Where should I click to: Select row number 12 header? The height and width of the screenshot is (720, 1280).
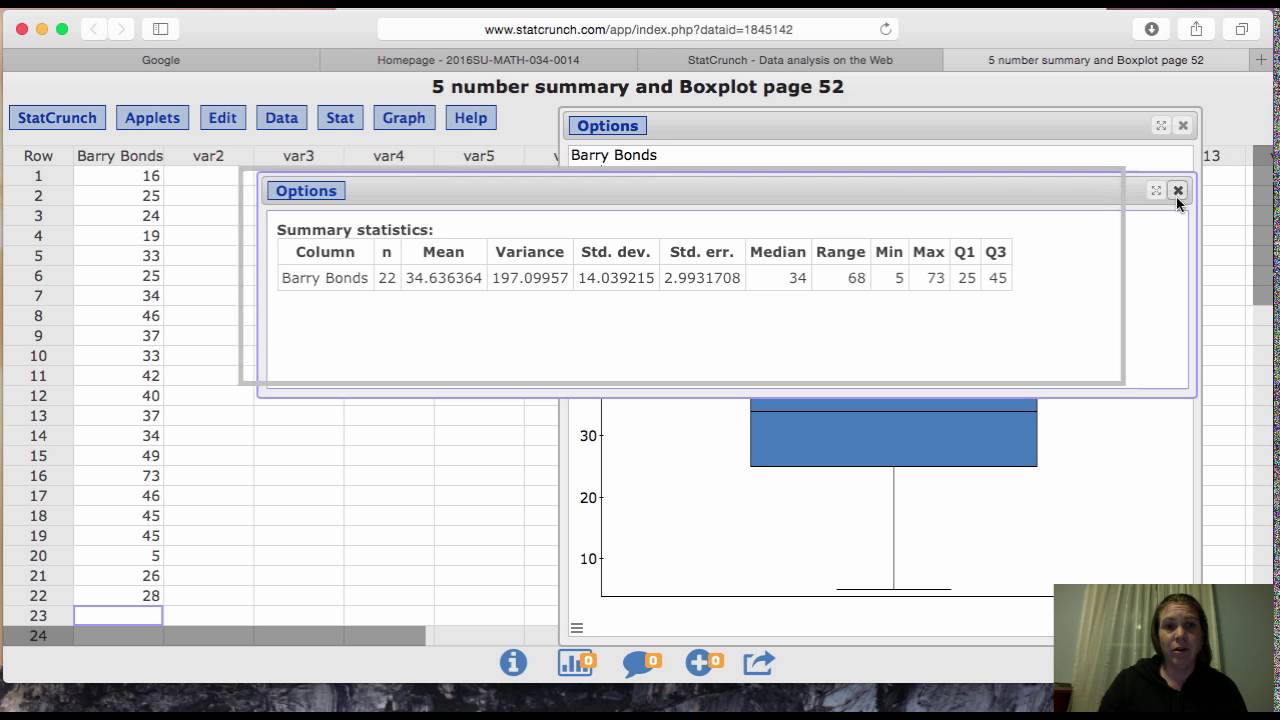(x=38, y=396)
